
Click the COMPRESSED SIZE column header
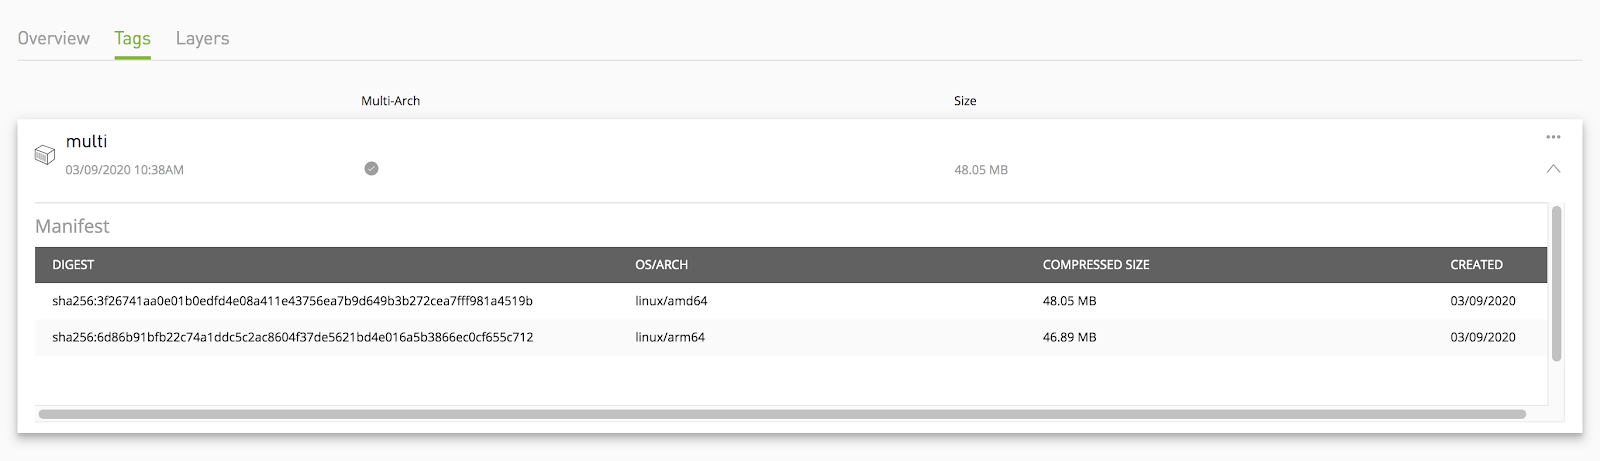point(1095,265)
